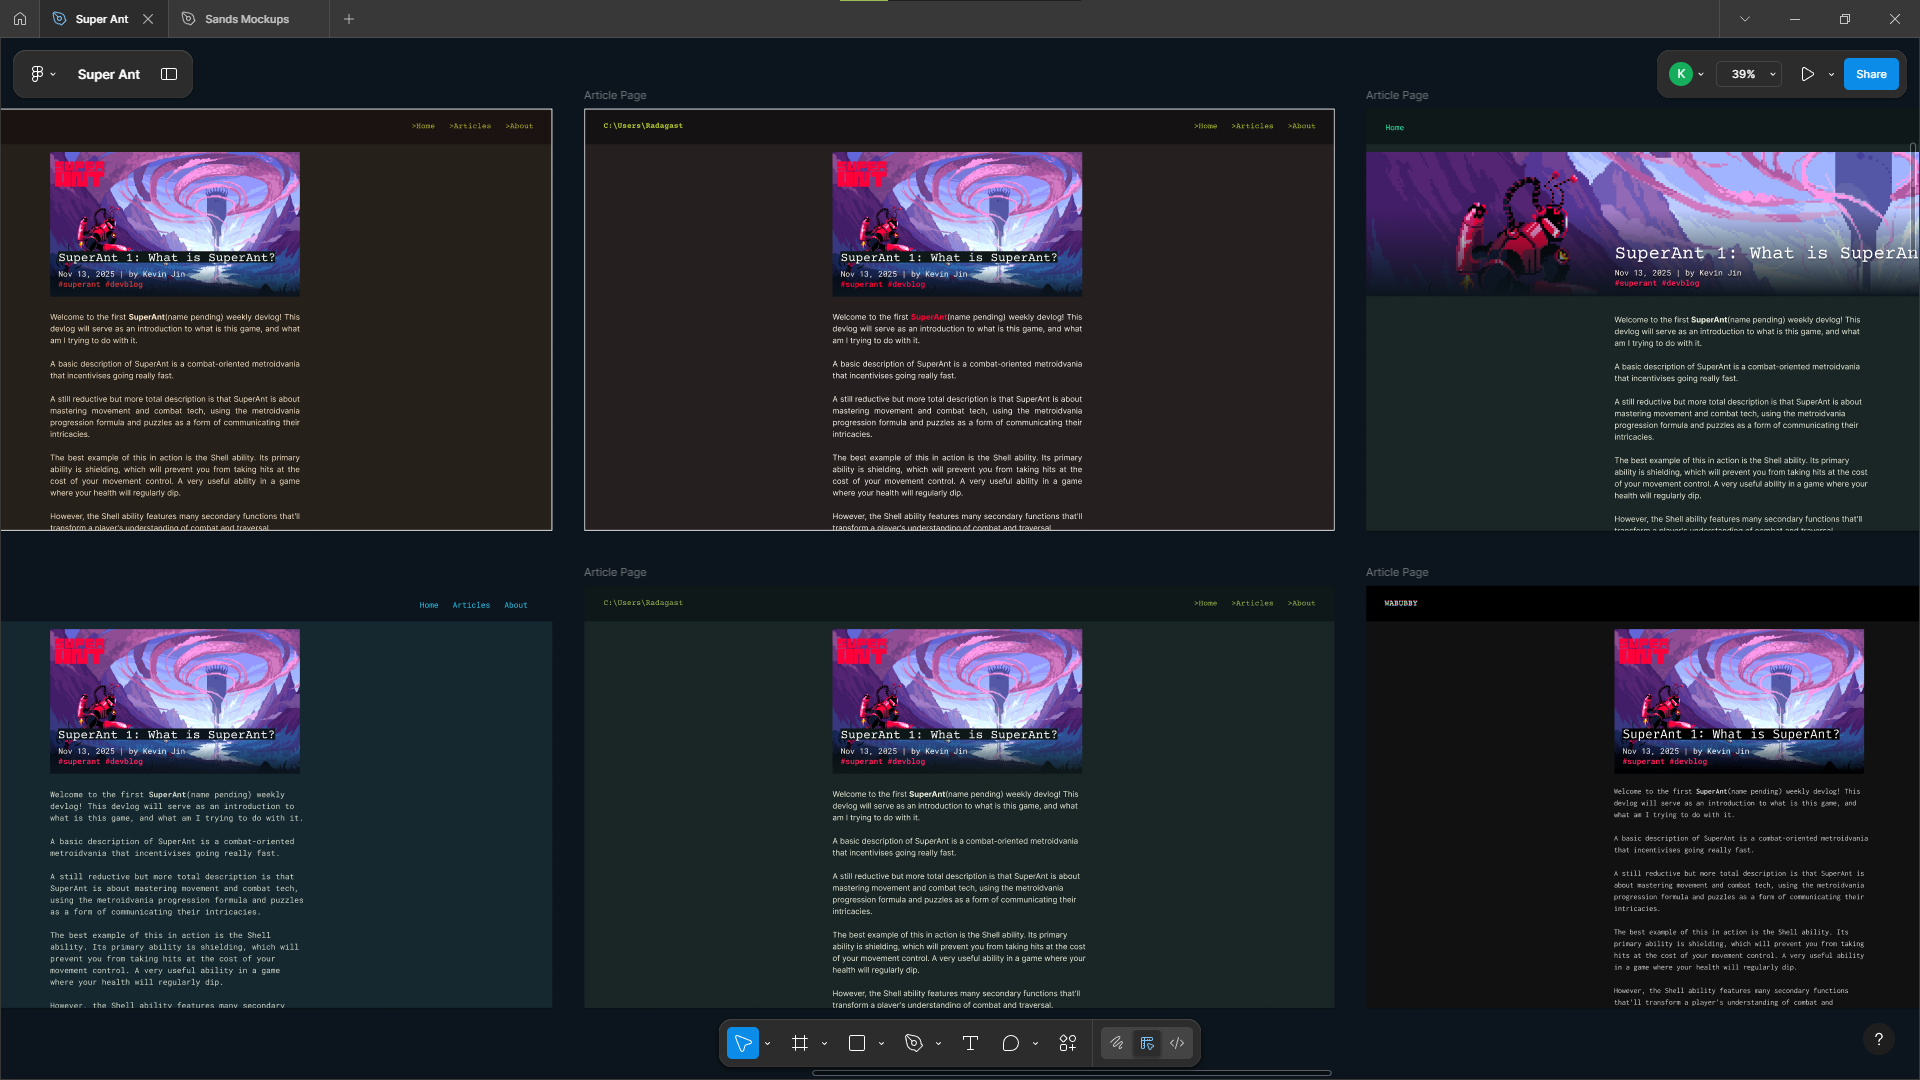
Task: Select the Rectangle shape tool
Action: coord(857,1043)
